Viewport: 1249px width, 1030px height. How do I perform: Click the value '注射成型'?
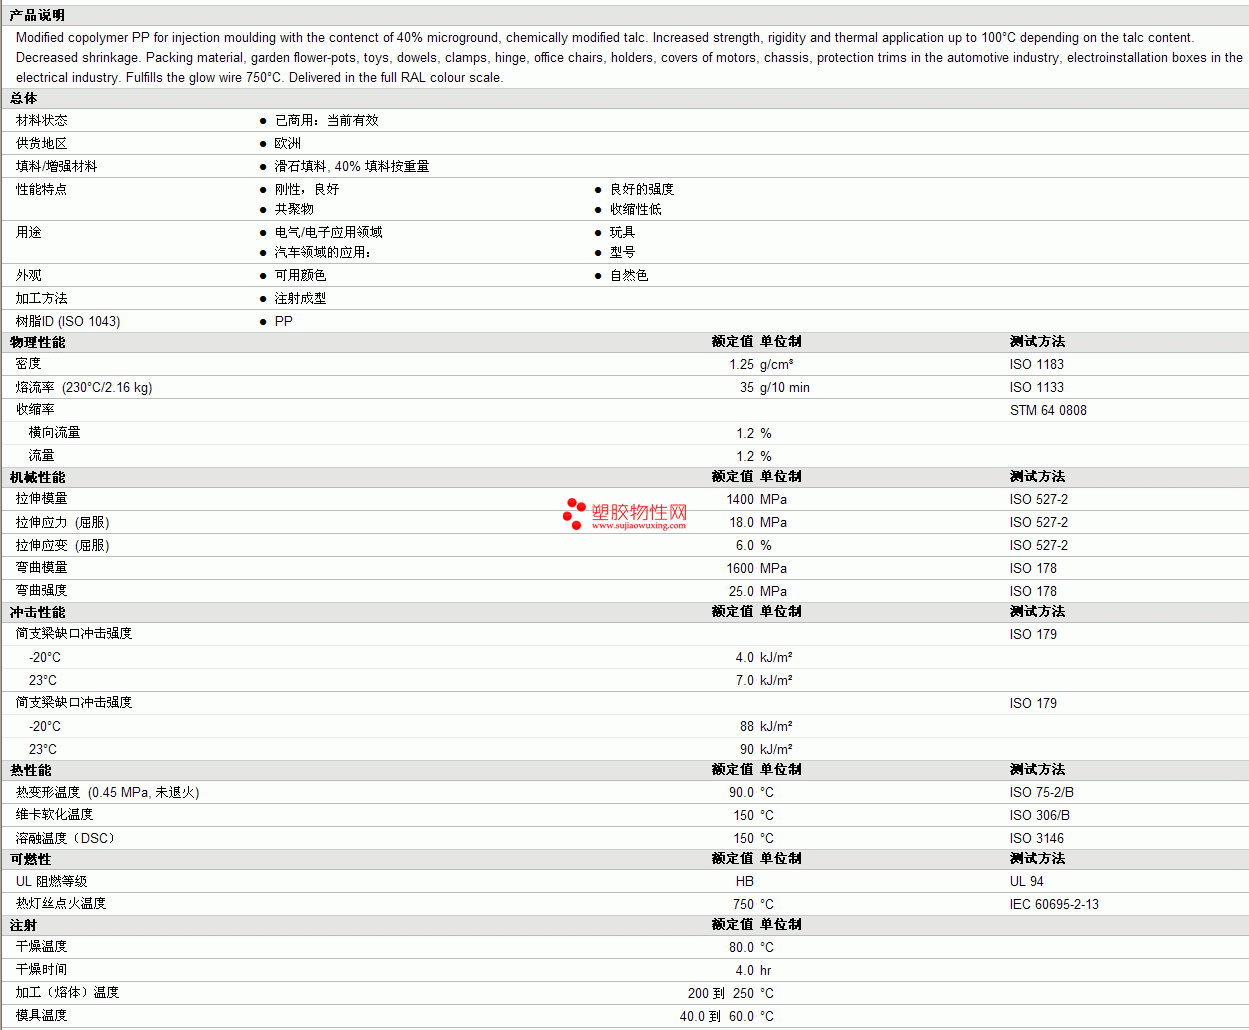(301, 298)
